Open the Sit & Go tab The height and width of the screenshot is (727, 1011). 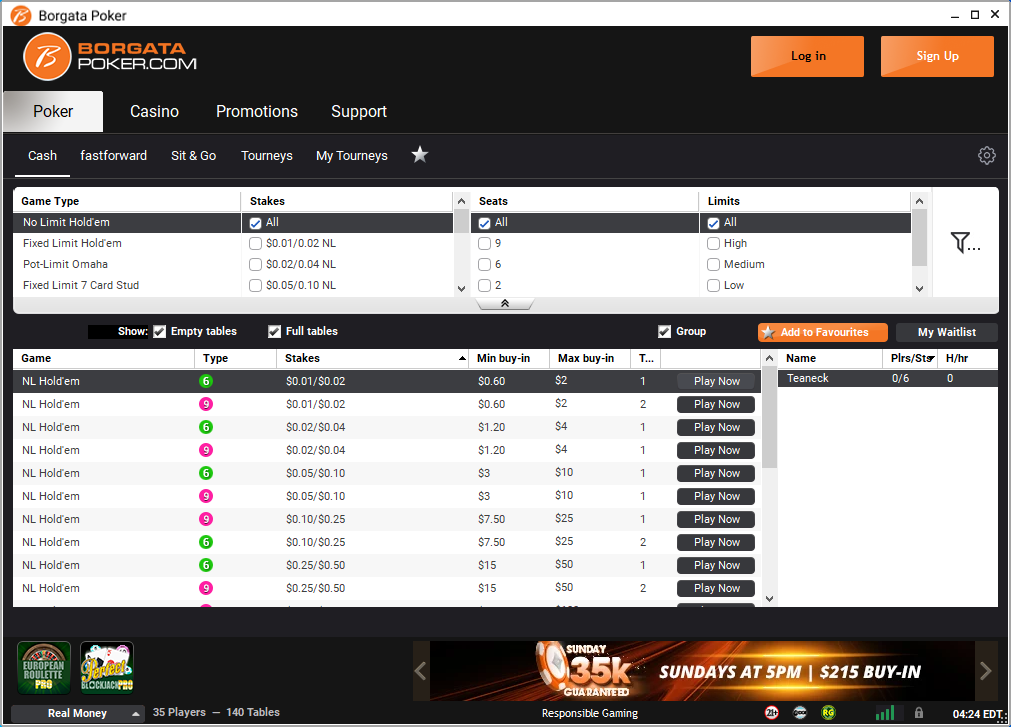point(193,155)
